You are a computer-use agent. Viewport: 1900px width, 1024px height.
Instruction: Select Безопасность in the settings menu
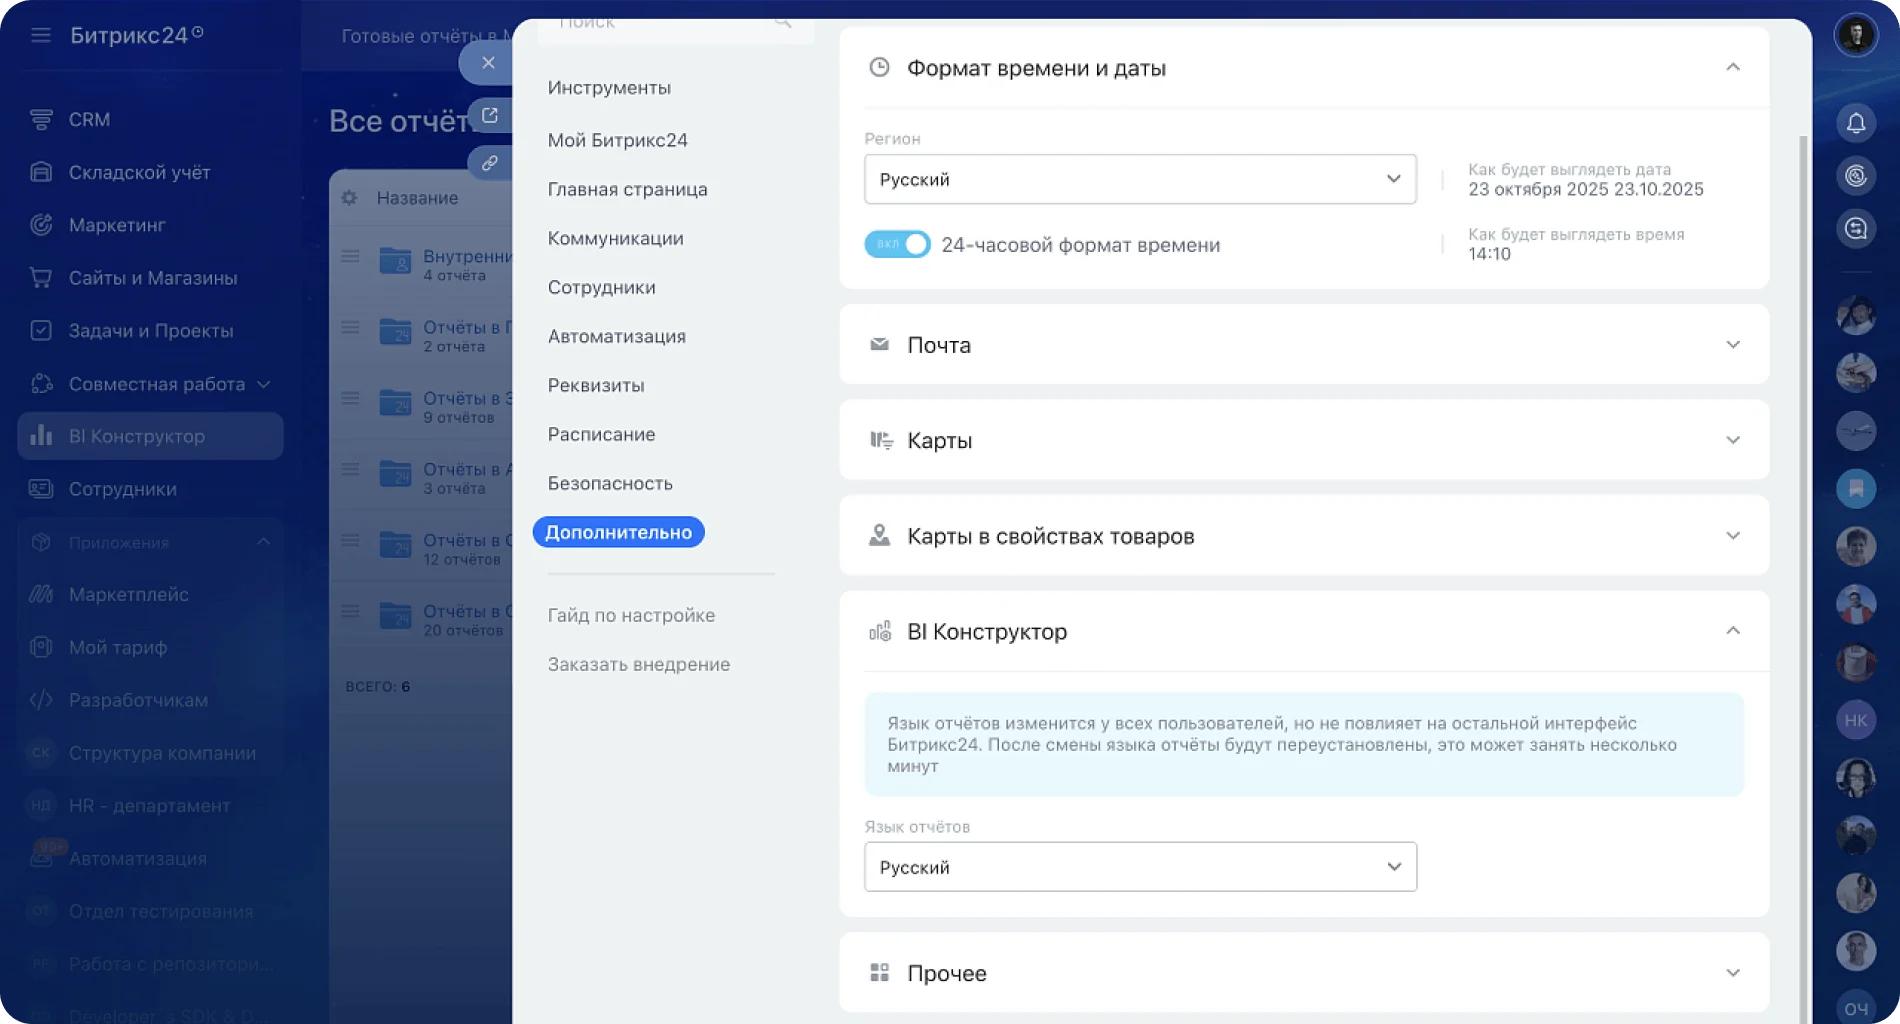610,483
